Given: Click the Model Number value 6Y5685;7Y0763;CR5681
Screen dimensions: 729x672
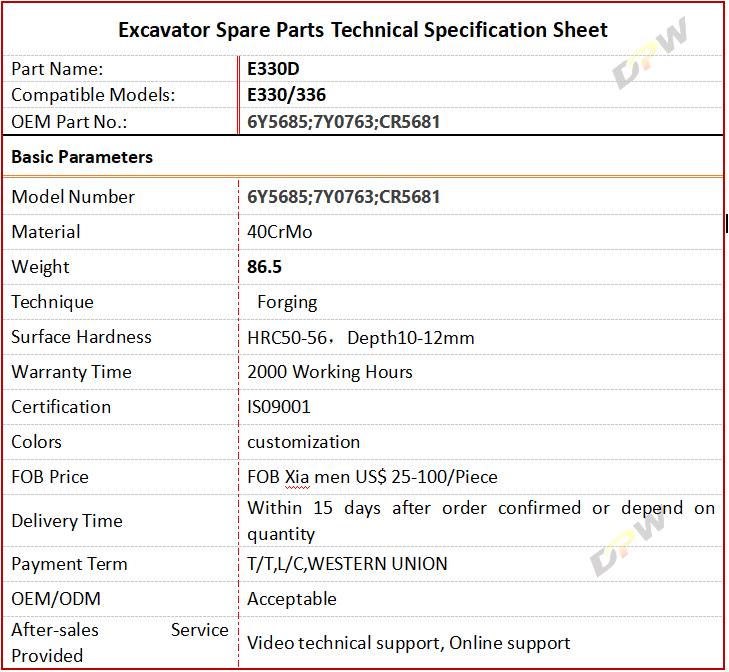Looking at the screenshot, I should (x=343, y=197).
